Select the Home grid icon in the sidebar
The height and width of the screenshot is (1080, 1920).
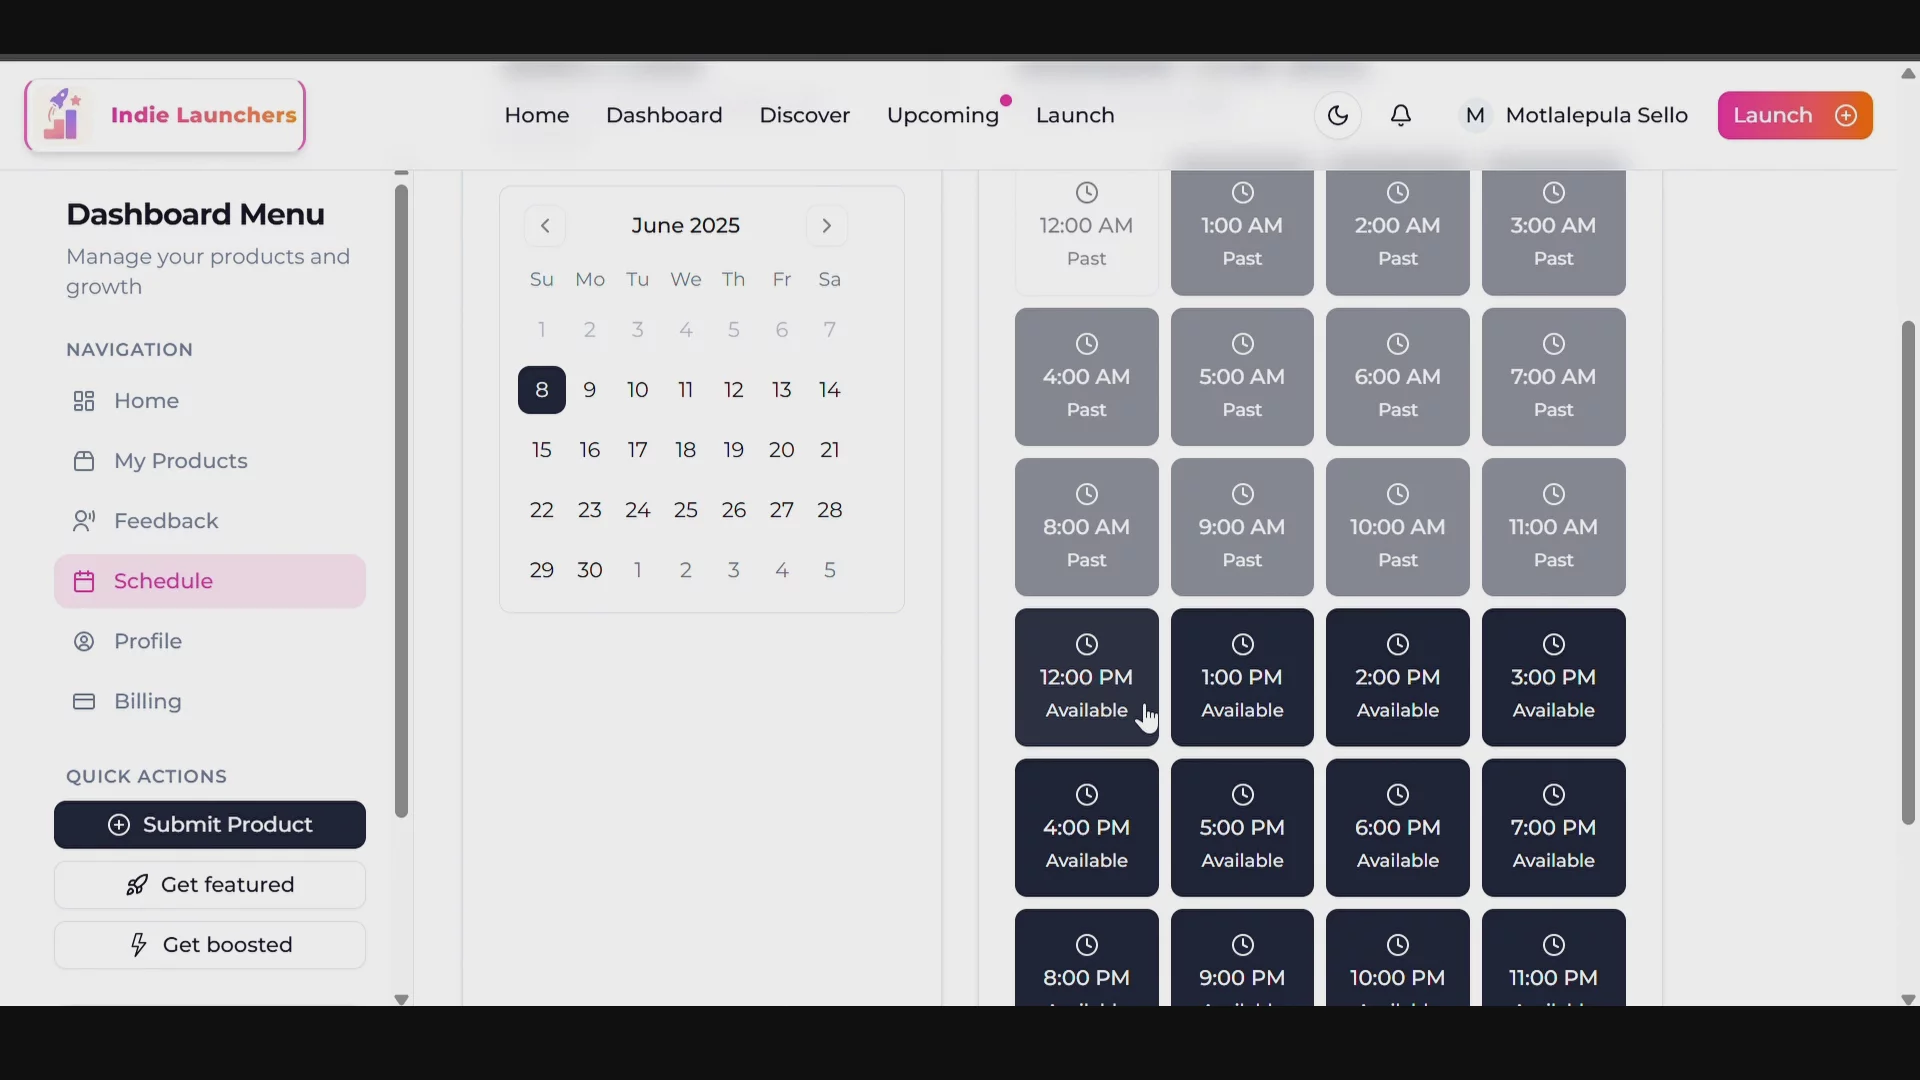(x=85, y=401)
